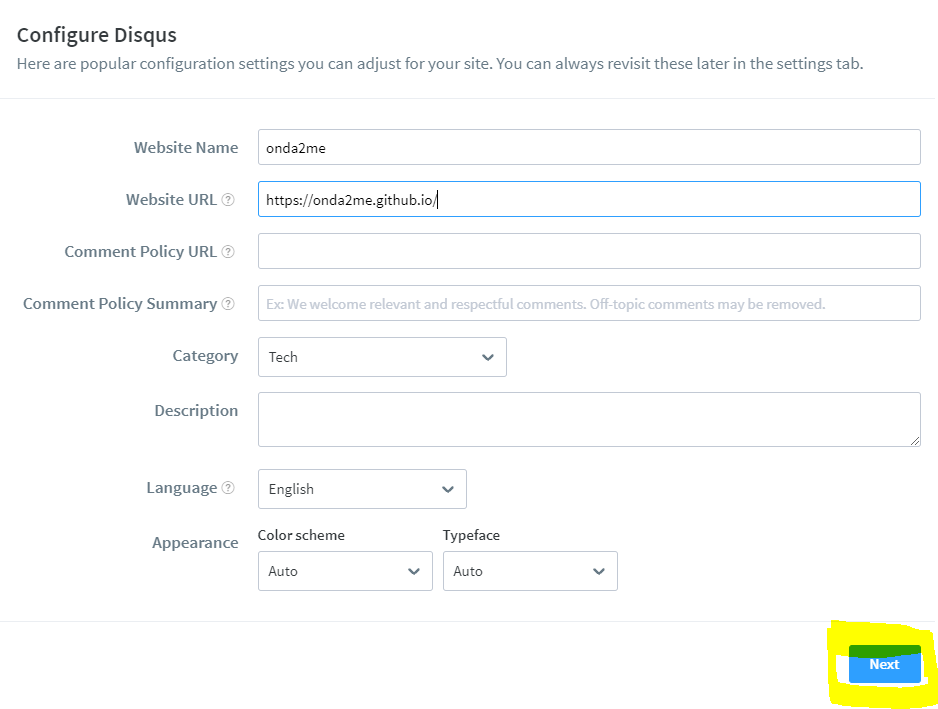The height and width of the screenshot is (709, 938).
Task: Select the Comment Policy URL input
Action: click(589, 251)
